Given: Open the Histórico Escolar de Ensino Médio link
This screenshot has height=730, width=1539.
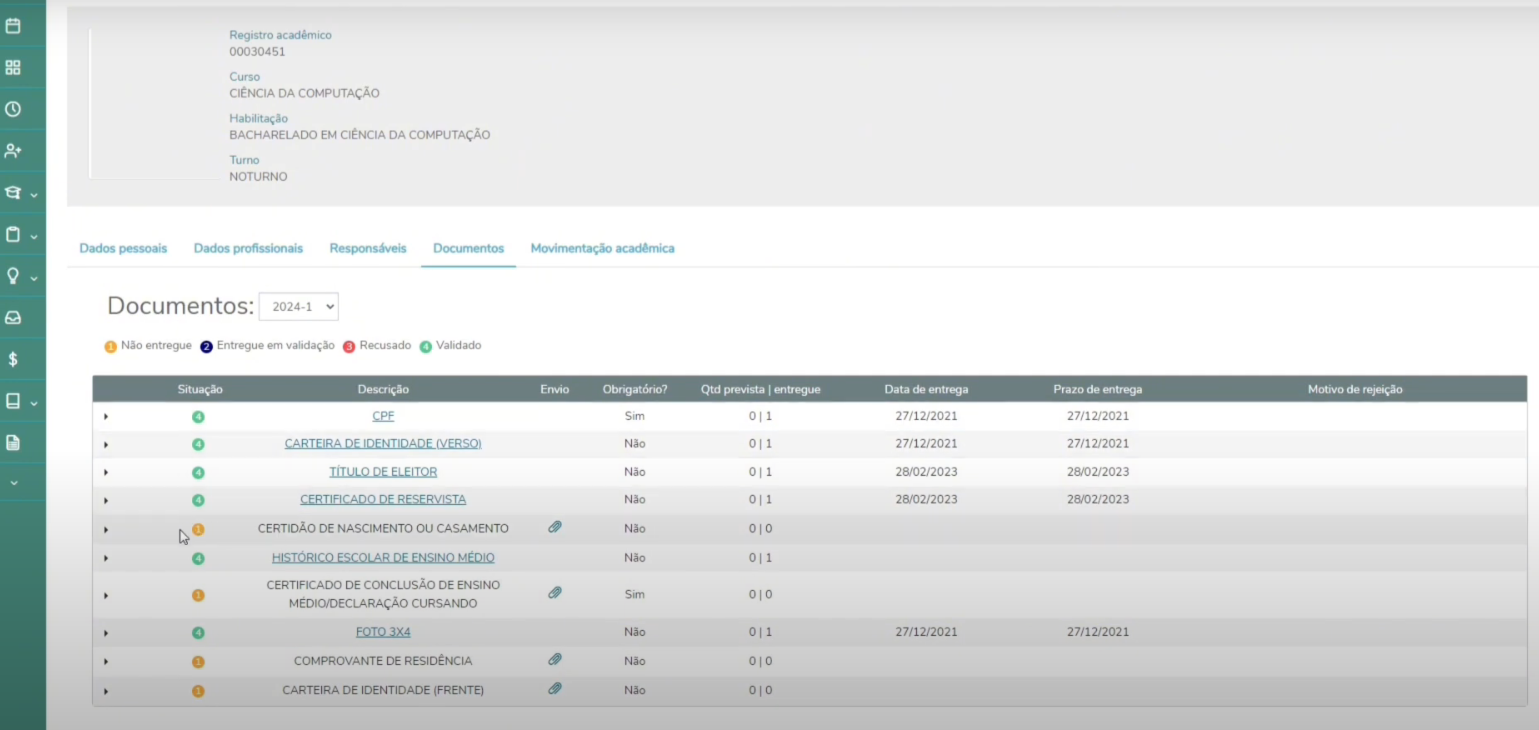Looking at the screenshot, I should [x=383, y=558].
